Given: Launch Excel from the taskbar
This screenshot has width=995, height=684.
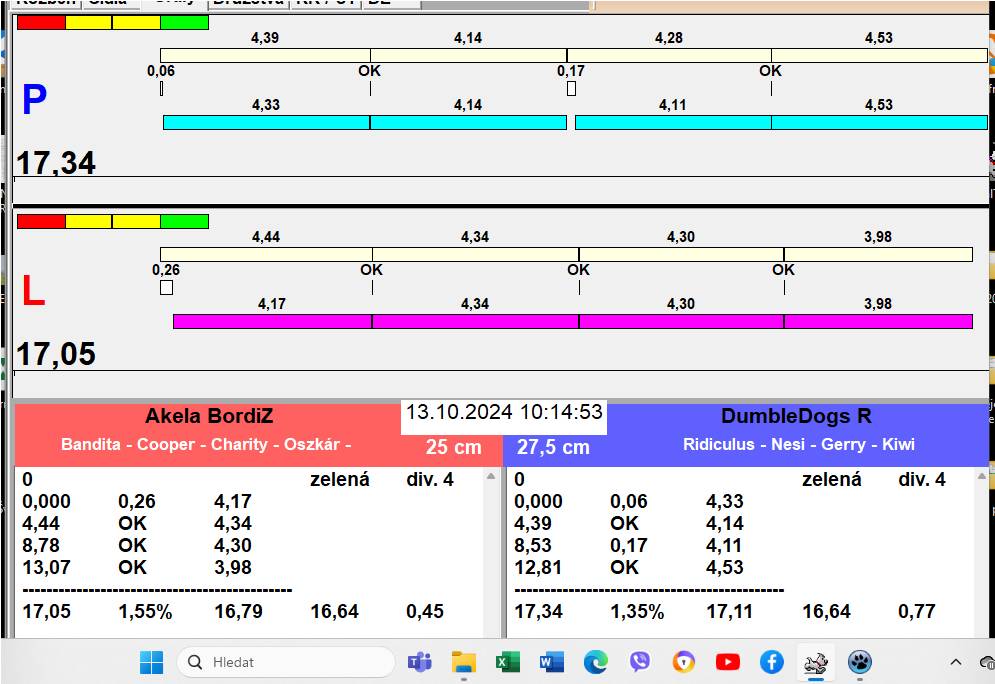Looking at the screenshot, I should (507, 662).
